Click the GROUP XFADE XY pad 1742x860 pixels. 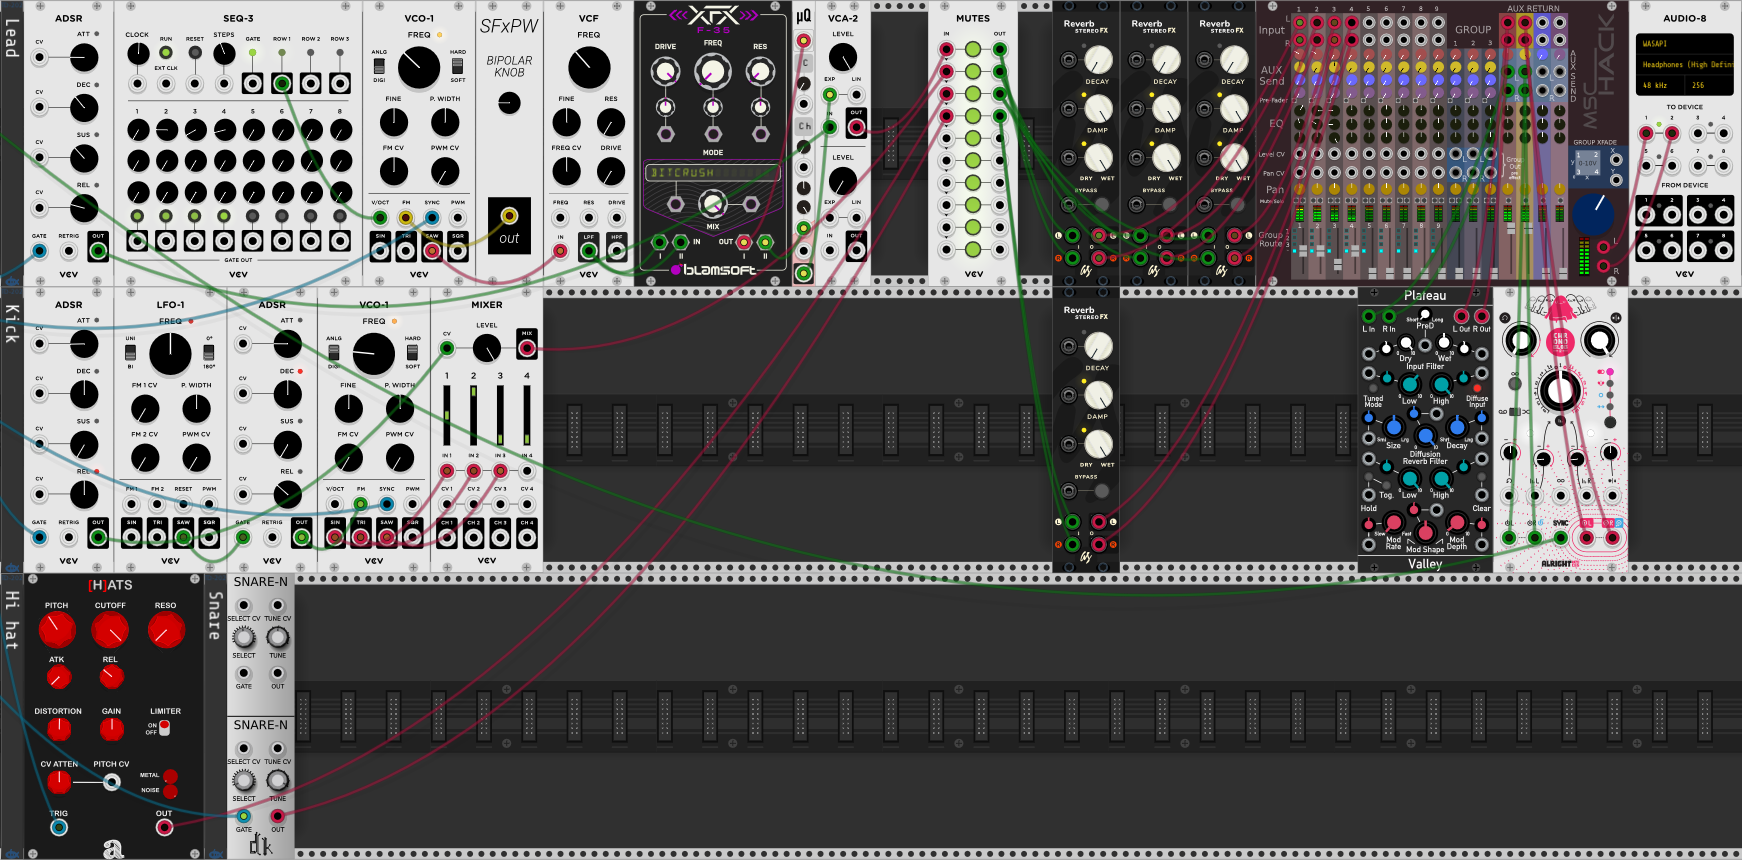coord(1587,164)
